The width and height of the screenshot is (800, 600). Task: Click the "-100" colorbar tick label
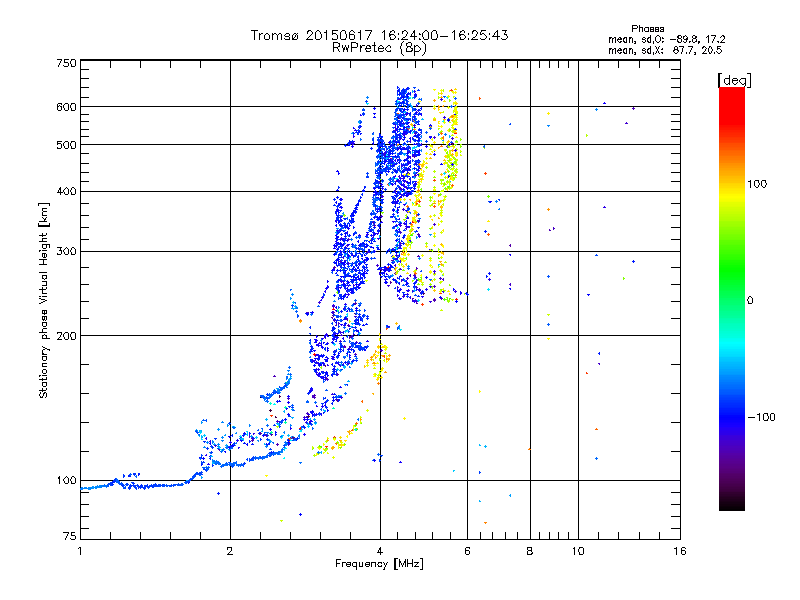[761, 417]
